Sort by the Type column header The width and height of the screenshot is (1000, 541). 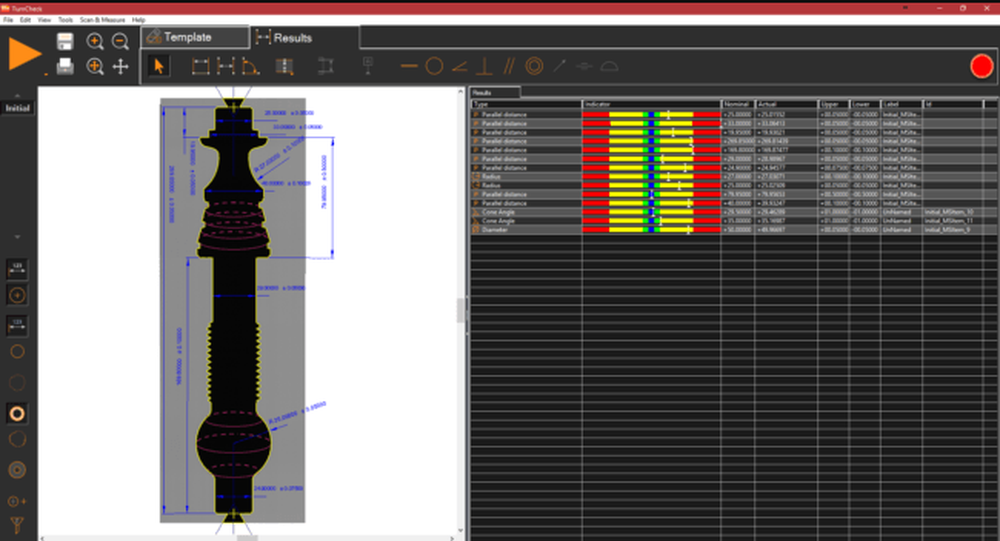click(x=526, y=104)
